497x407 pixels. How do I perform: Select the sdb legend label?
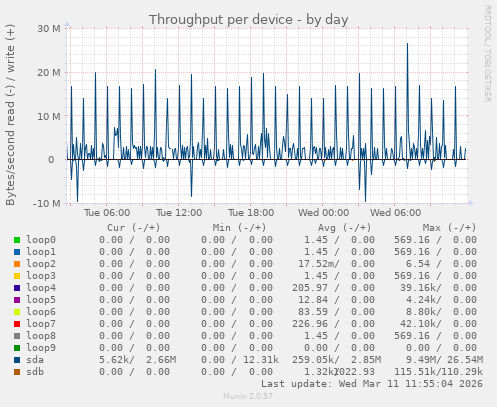35,372
